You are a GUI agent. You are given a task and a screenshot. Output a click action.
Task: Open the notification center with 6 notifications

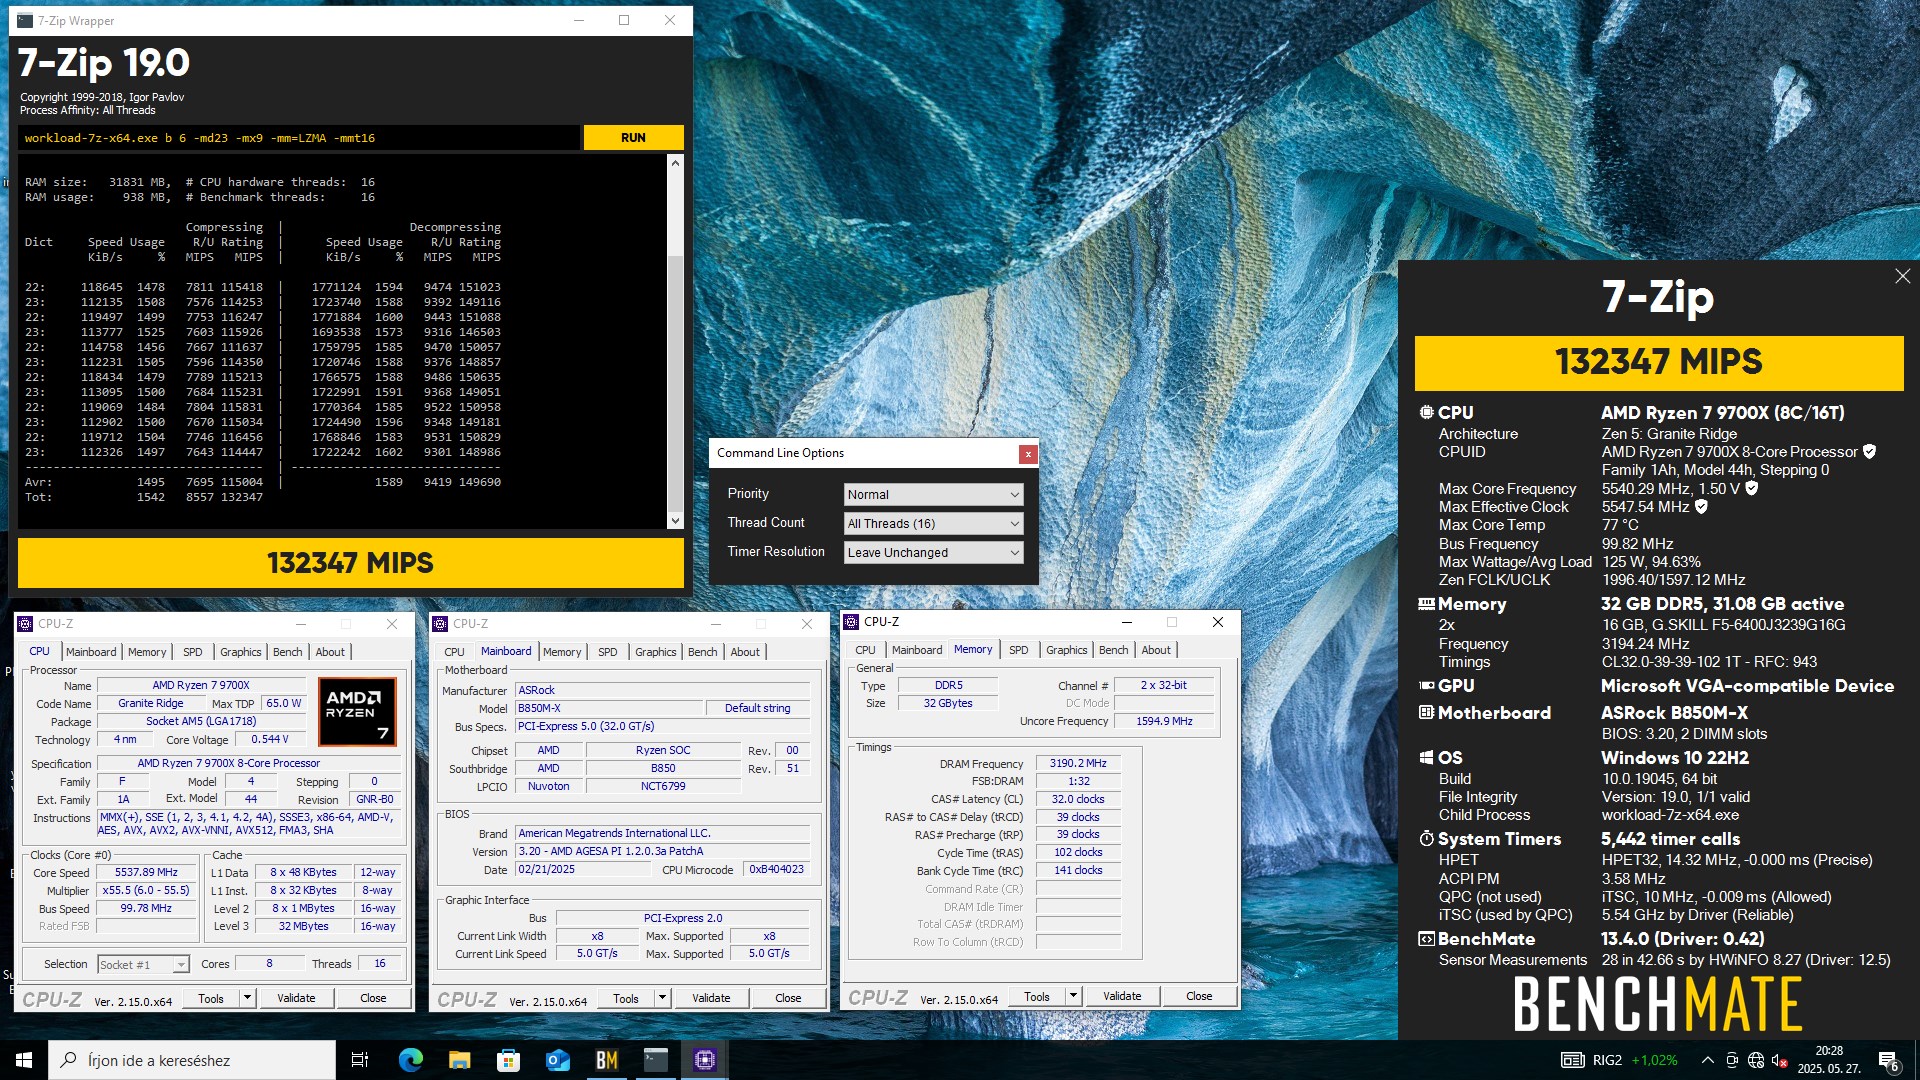(x=1889, y=1061)
